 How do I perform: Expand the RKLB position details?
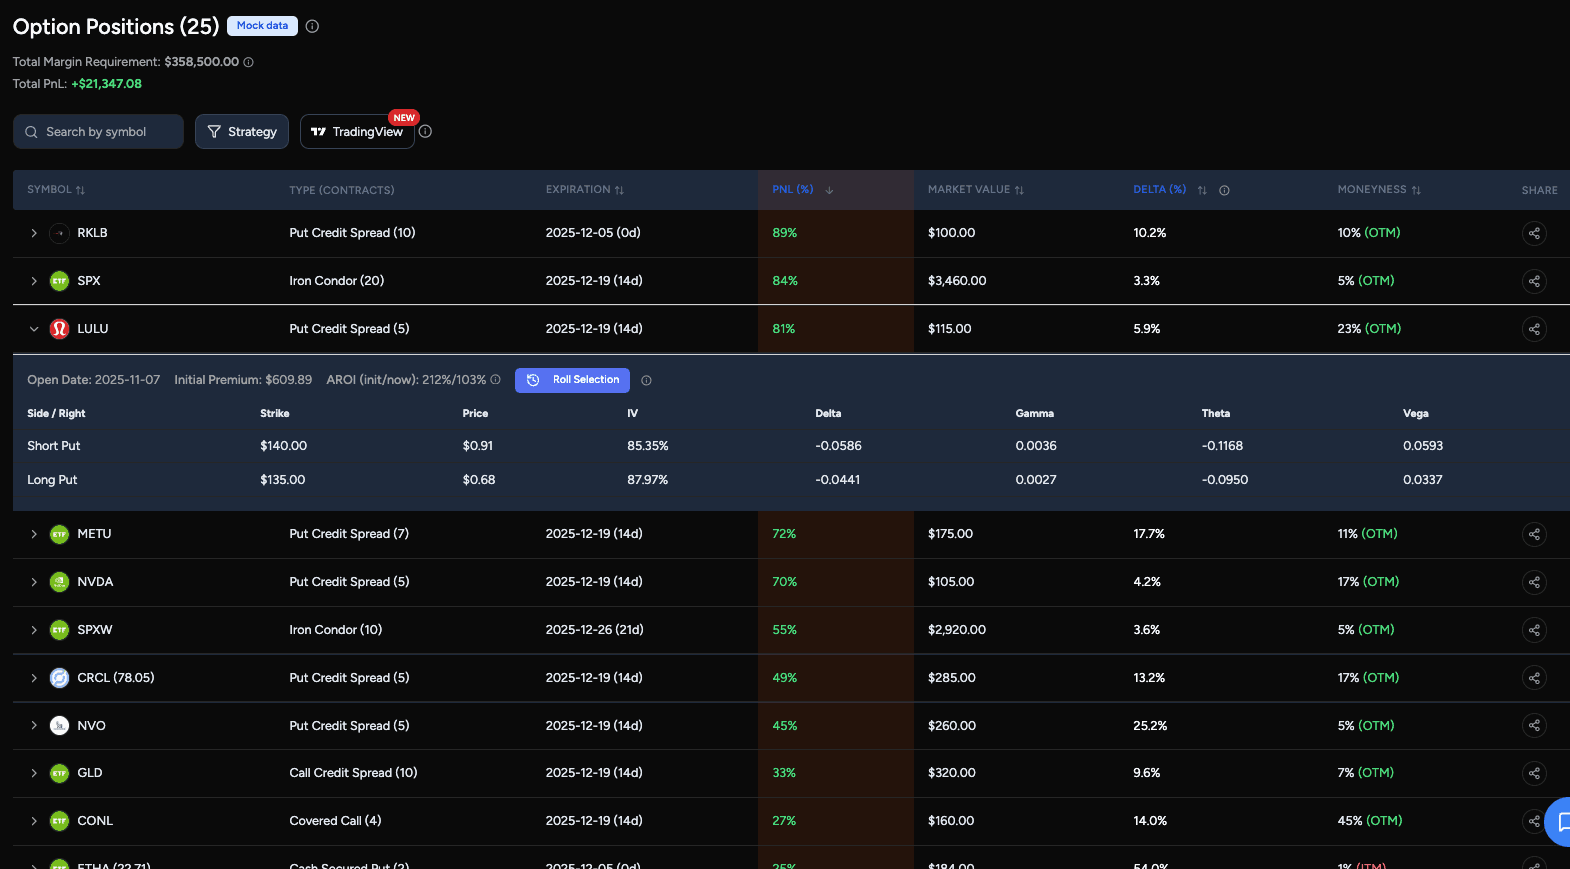[34, 233]
